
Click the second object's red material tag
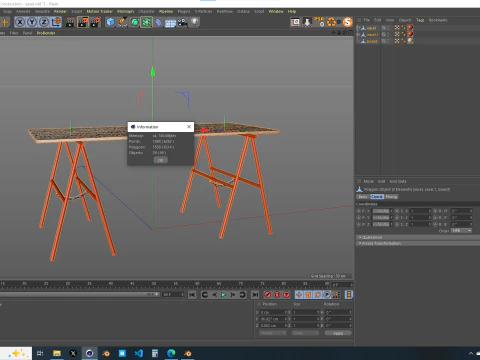410,34
